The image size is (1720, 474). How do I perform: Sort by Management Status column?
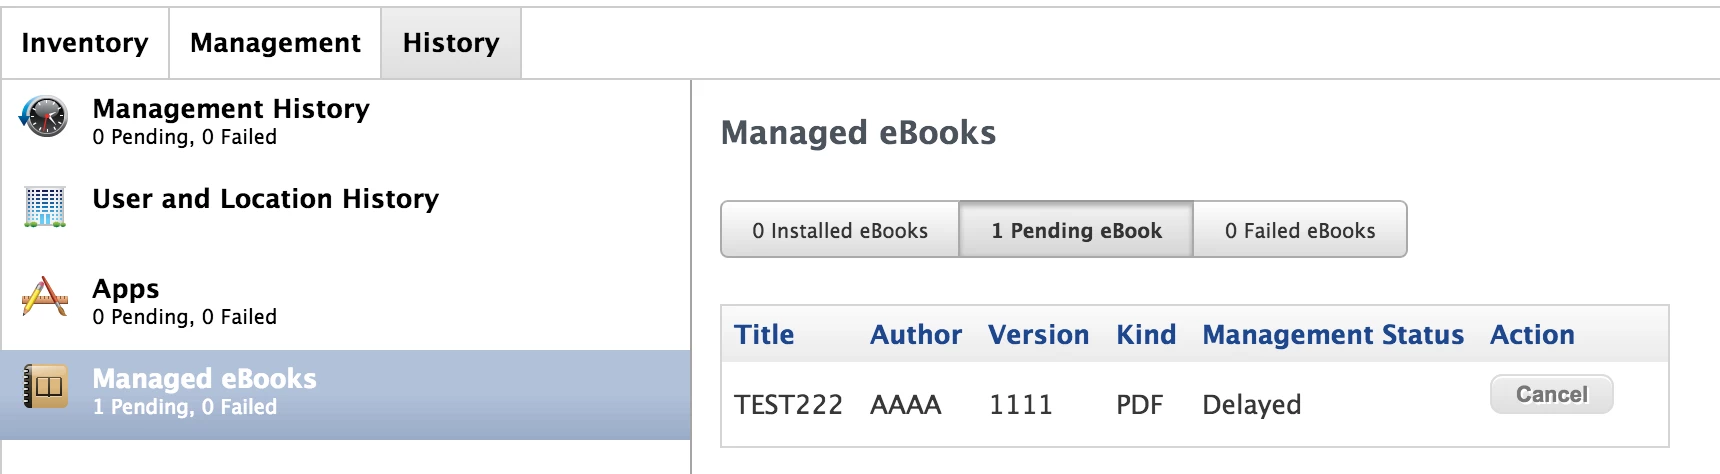tap(1333, 335)
